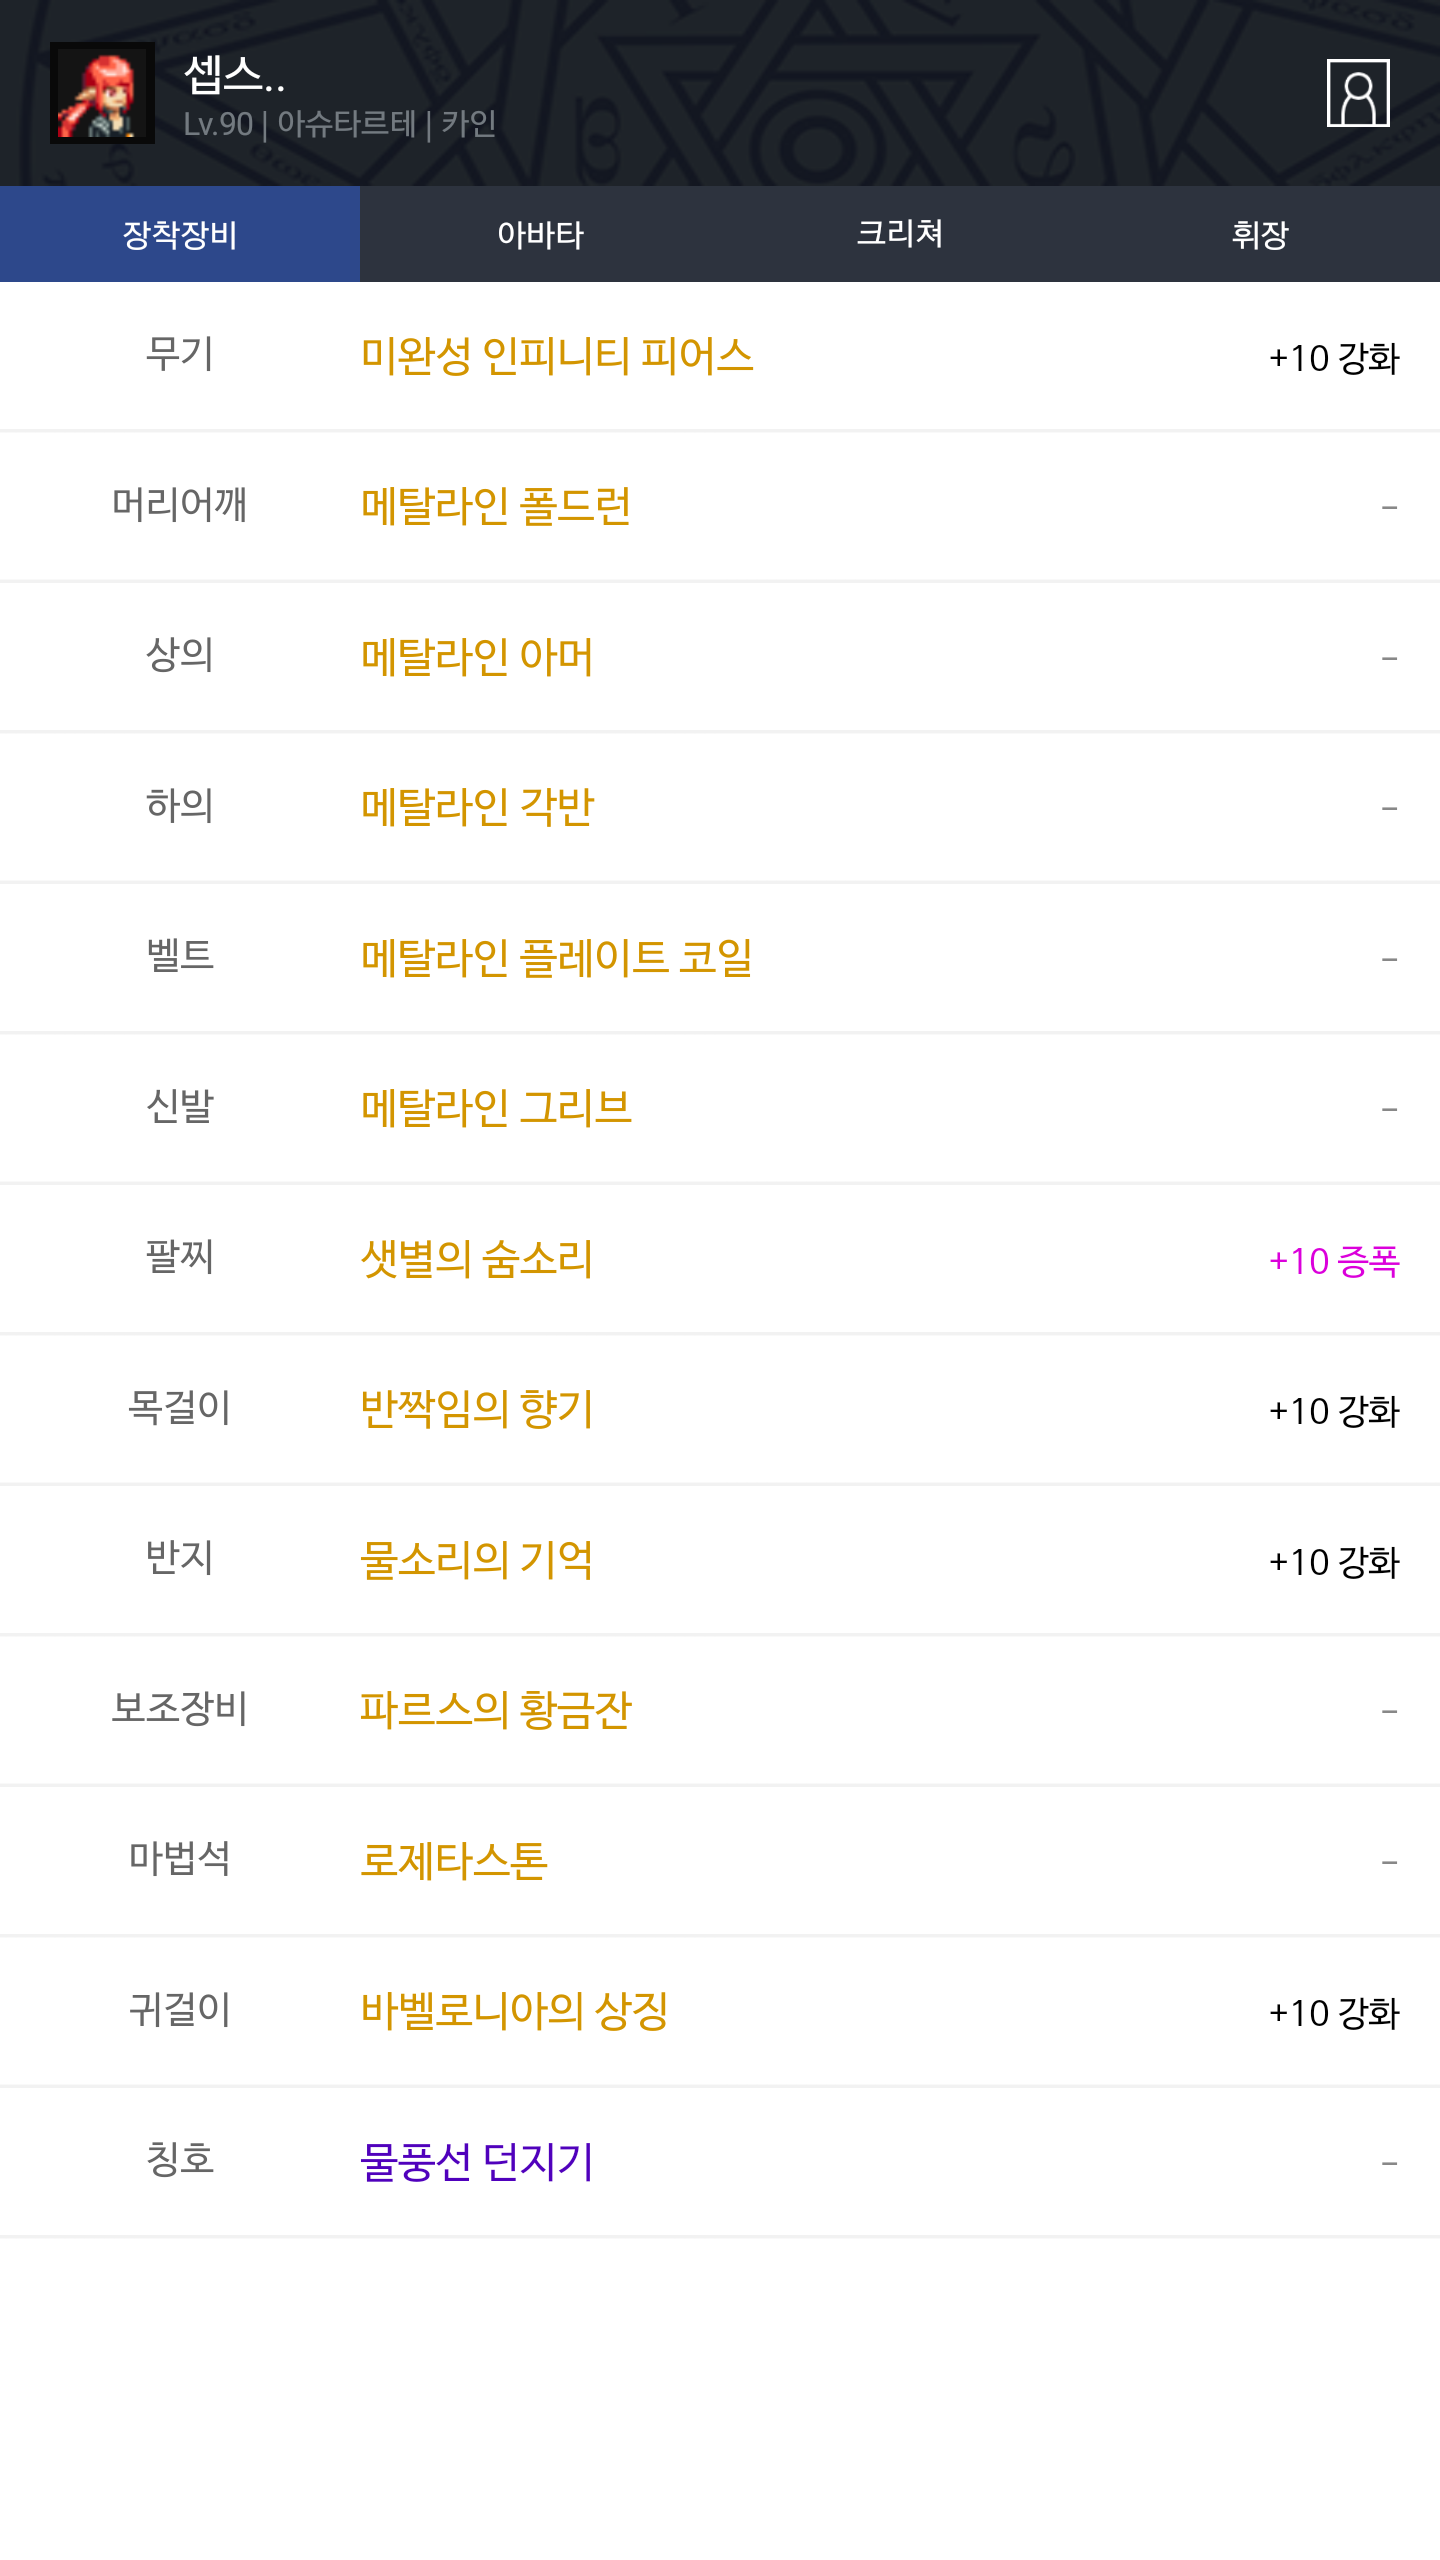Image resolution: width=1440 pixels, height=2560 pixels.
Task: View necklace 반짝임의 향기
Action: point(477,1409)
